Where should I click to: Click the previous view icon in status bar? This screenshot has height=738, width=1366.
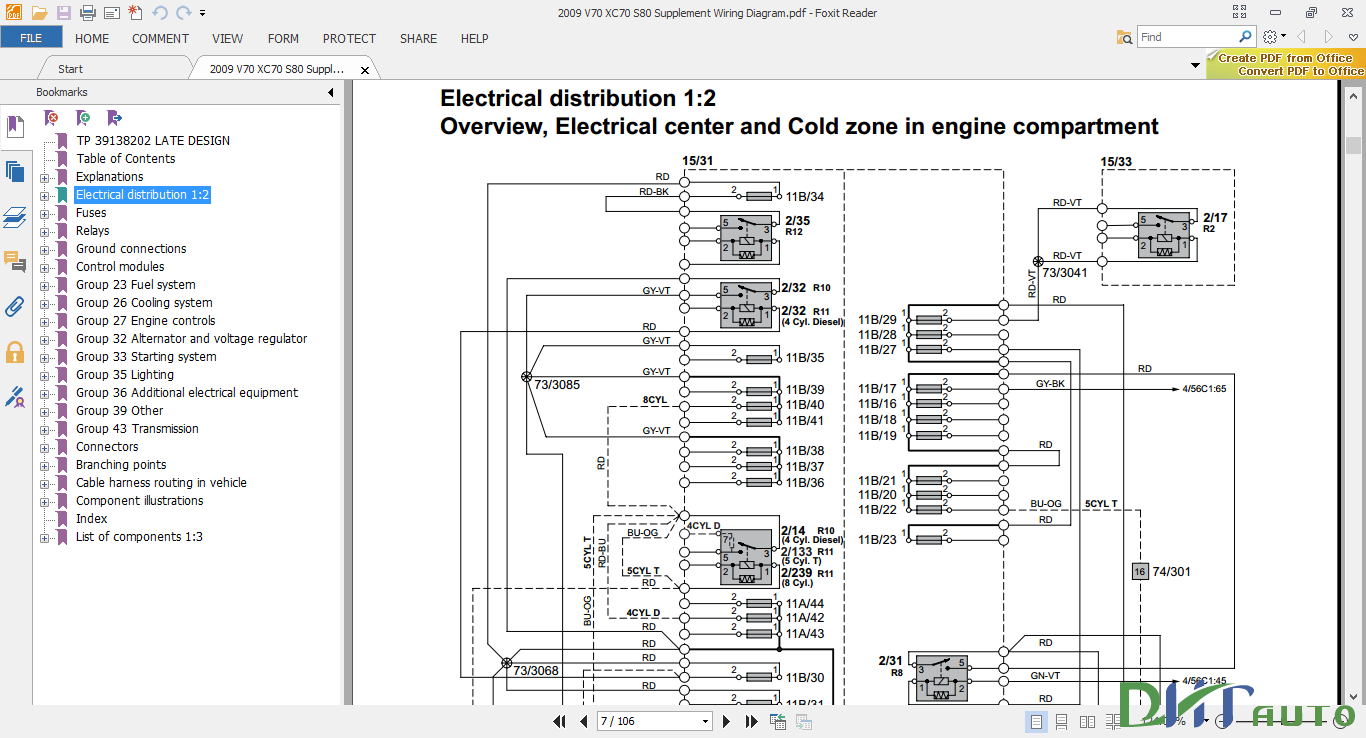pyautogui.click(x=777, y=721)
